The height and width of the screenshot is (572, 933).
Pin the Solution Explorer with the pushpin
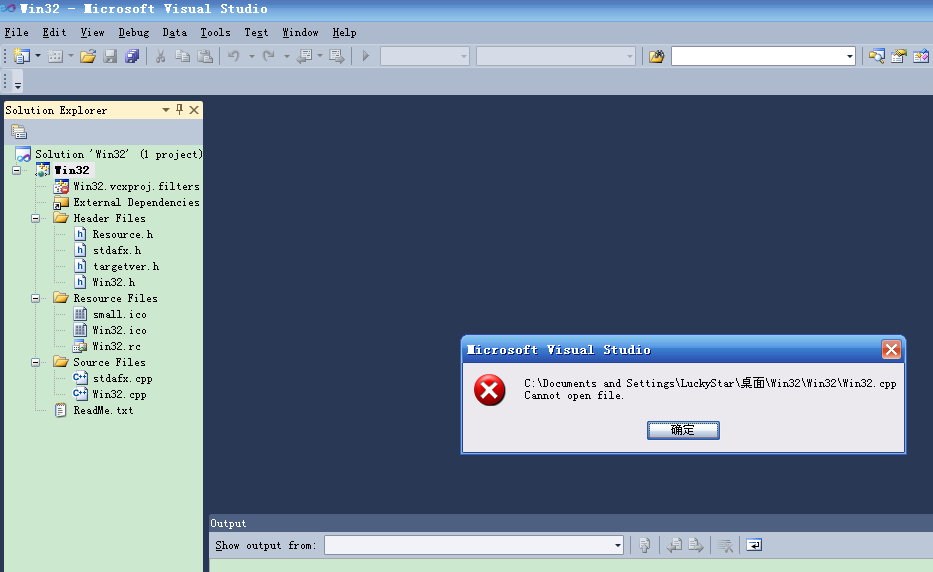180,110
